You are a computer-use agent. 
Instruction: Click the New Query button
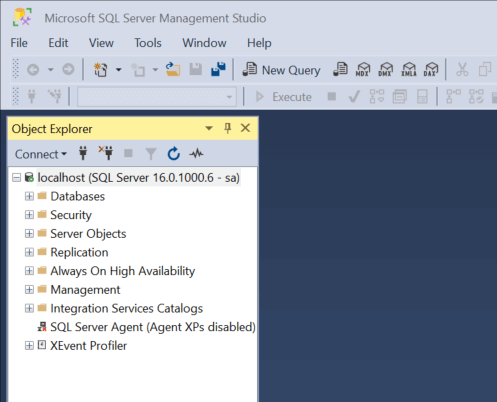click(x=281, y=70)
